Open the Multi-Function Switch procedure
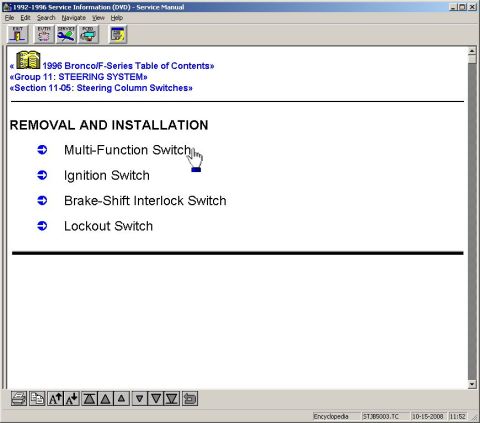Image resolution: width=480 pixels, height=423 pixels. [127, 150]
